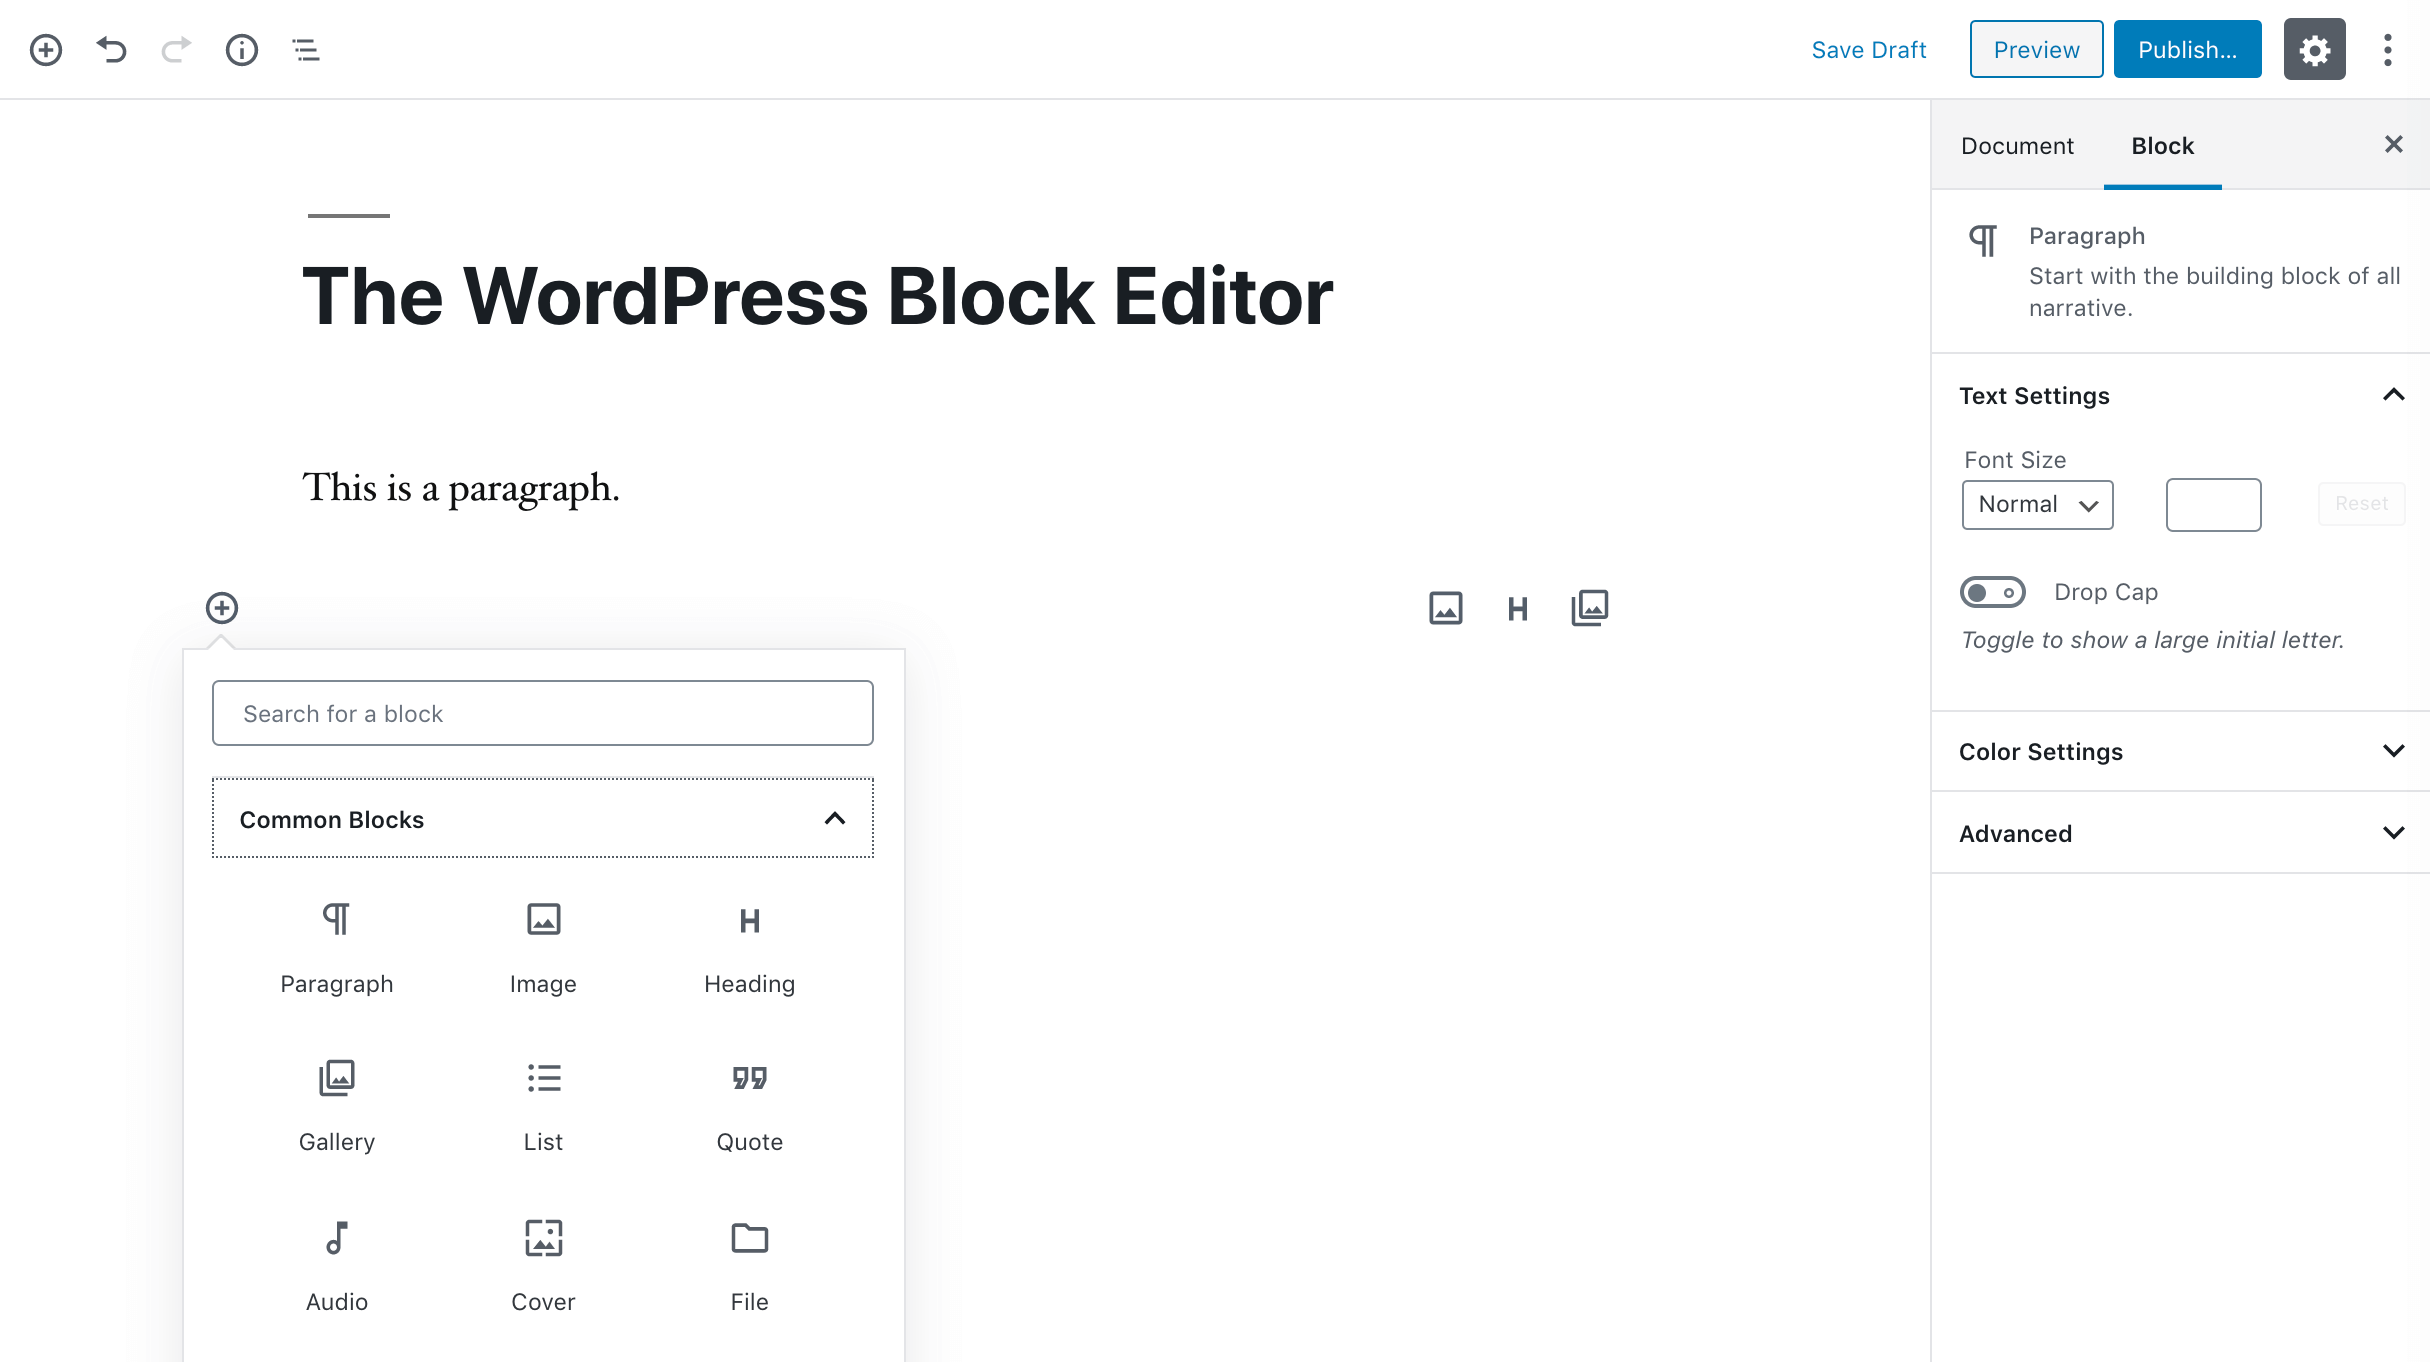This screenshot has width=2430, height=1362.
Task: Open the Normal font size dropdown
Action: (2036, 504)
